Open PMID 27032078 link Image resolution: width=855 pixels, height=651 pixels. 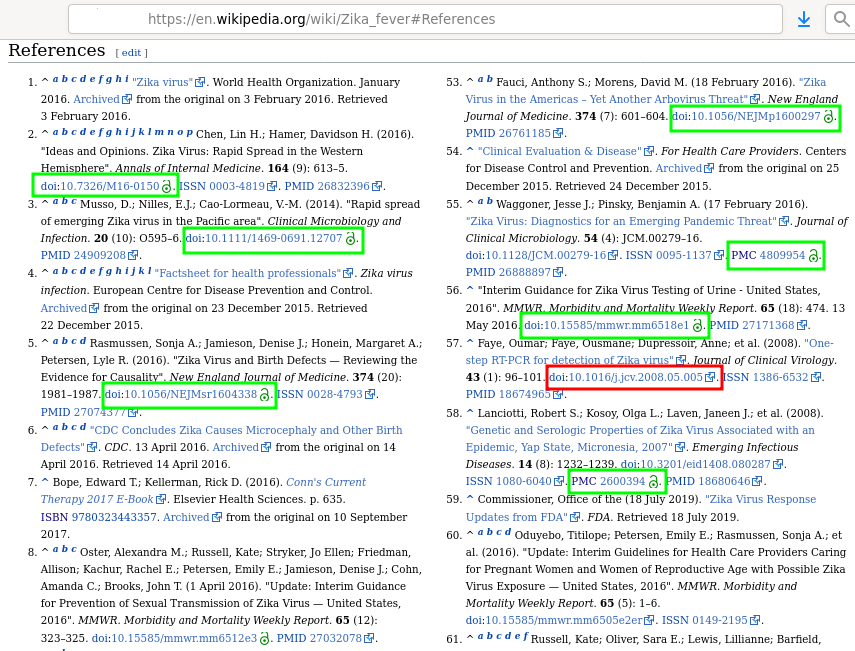click(320, 637)
